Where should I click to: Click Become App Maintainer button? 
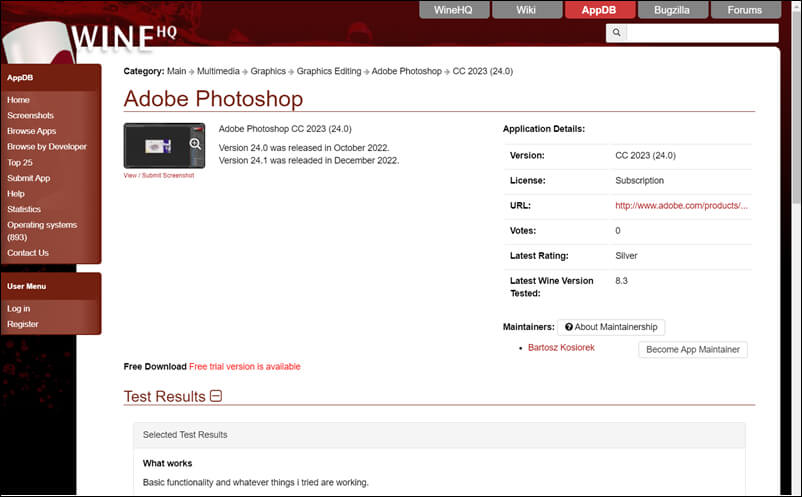[x=693, y=350]
